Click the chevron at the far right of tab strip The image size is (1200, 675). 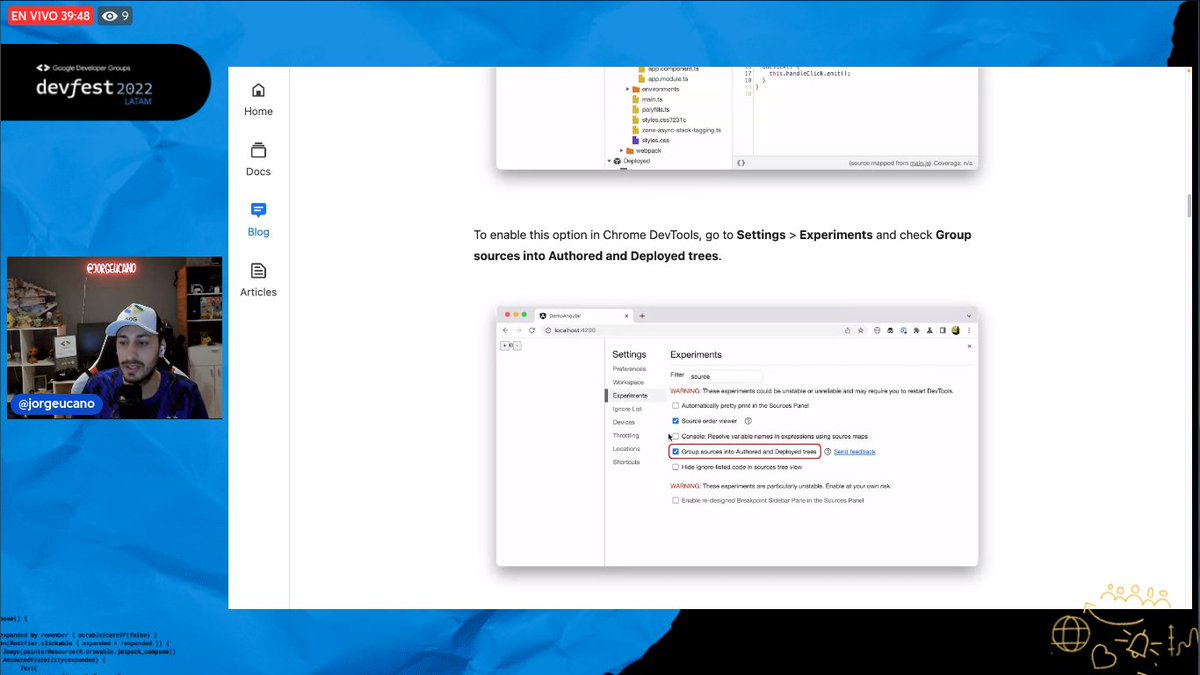coord(968,316)
